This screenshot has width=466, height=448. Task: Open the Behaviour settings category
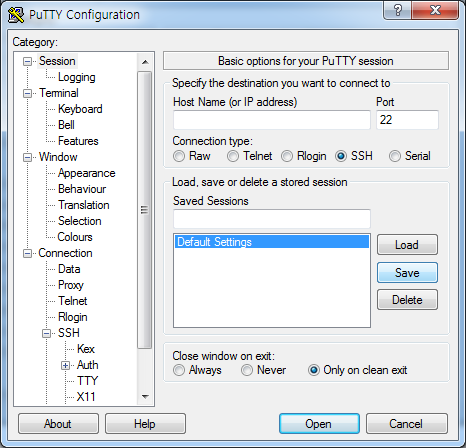click(x=82, y=189)
